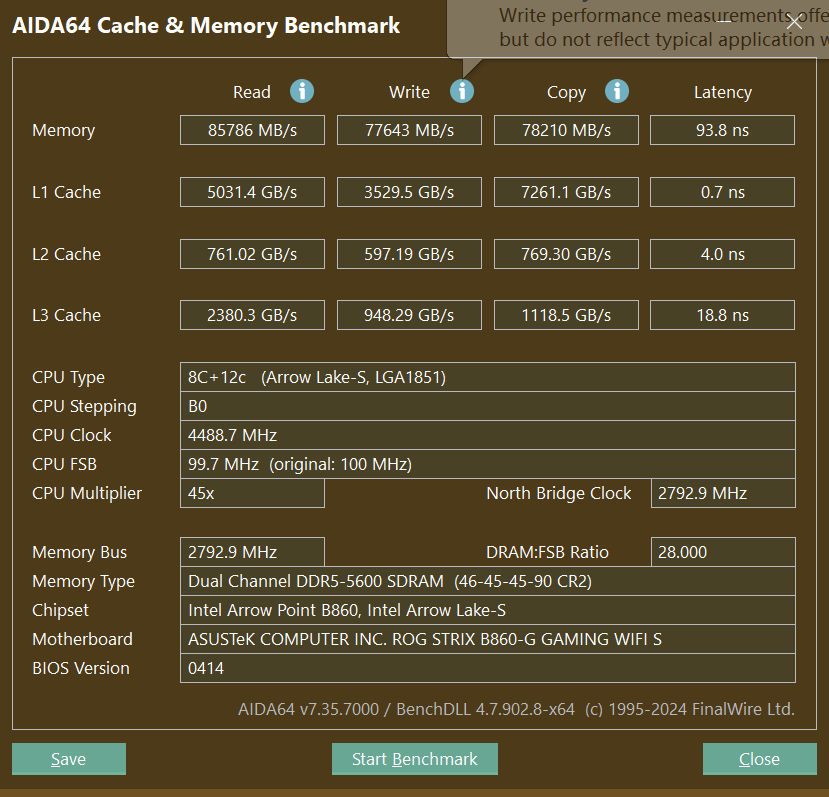Viewport: 829px width, 797px height.
Task: Click the Close button at bottom
Action: tap(760, 759)
